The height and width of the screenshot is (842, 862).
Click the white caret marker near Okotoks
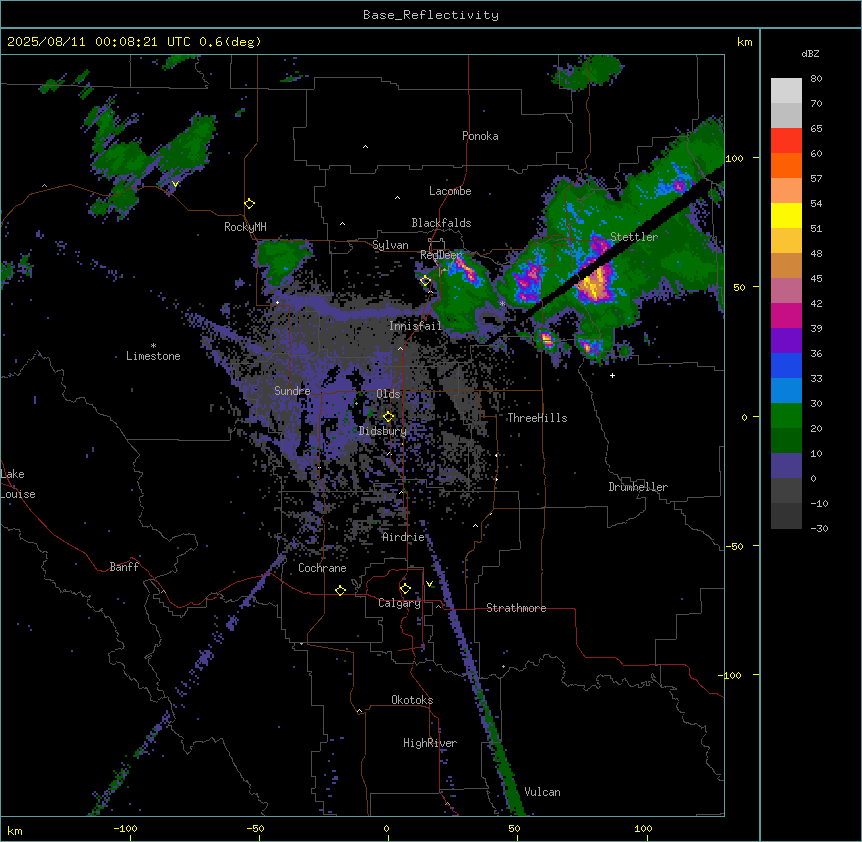(x=359, y=711)
